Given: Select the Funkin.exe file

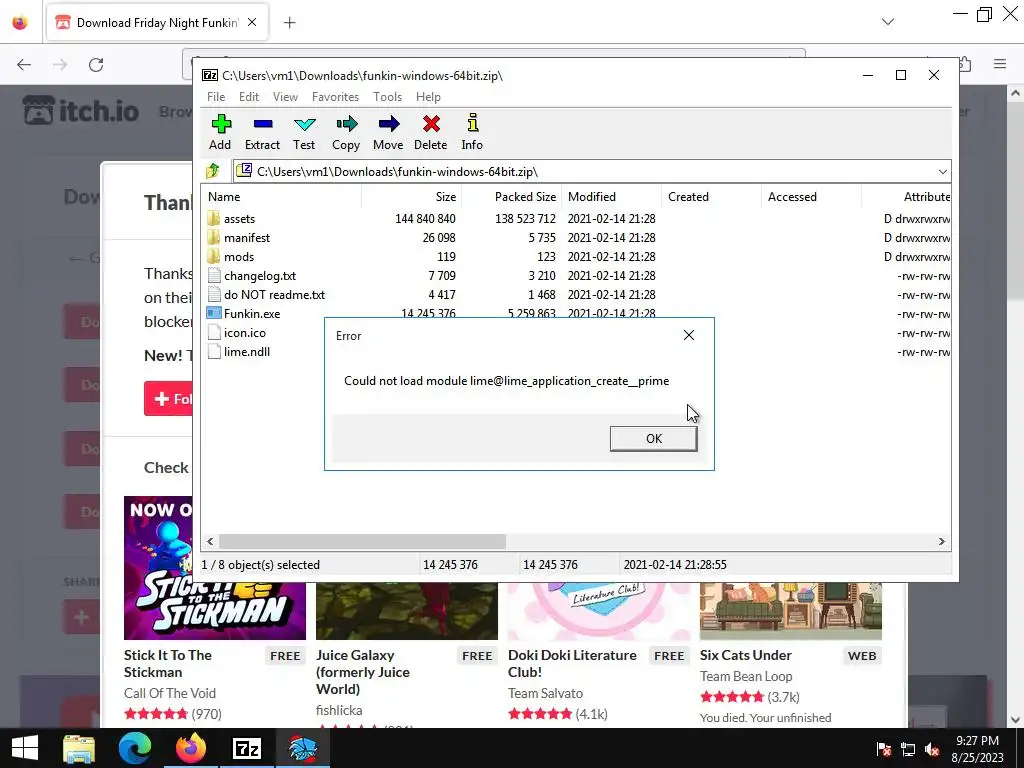Looking at the screenshot, I should [x=252, y=313].
